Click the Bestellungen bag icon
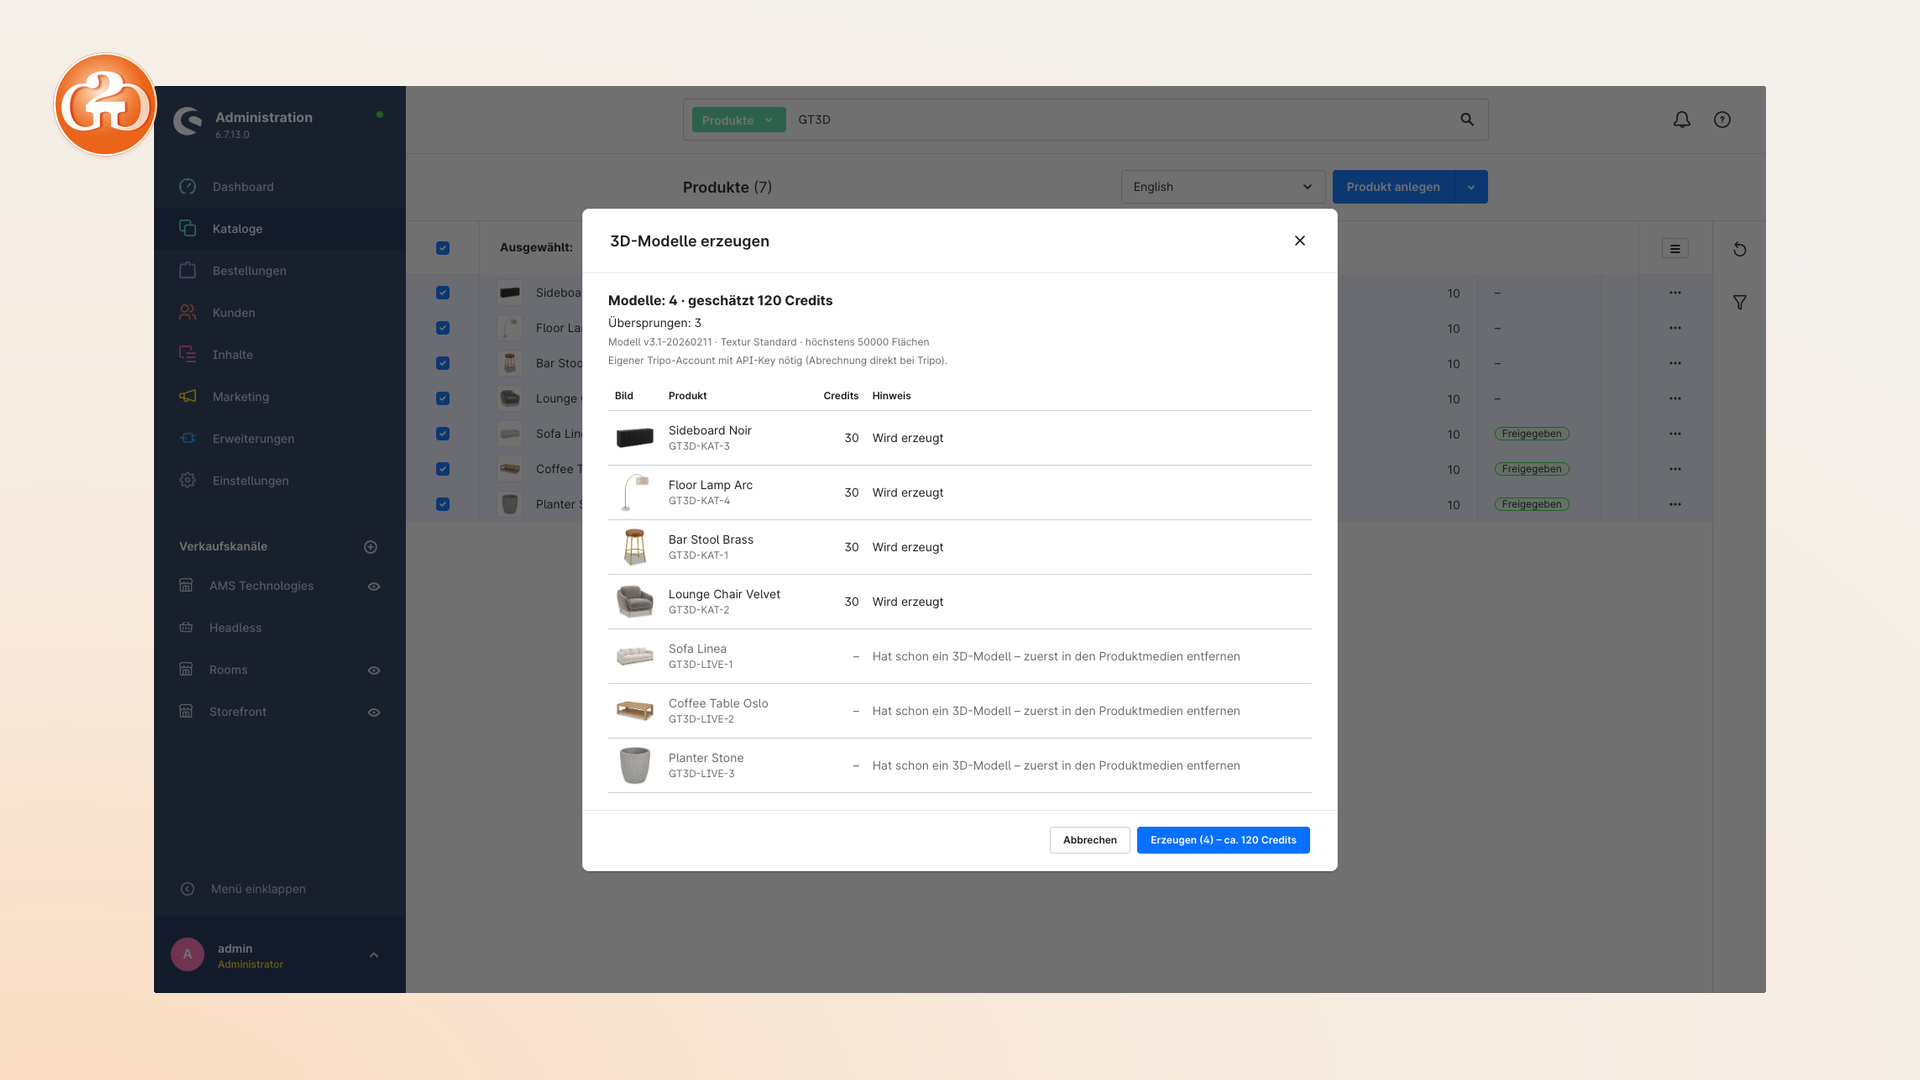This screenshot has width=1920, height=1080. (187, 271)
